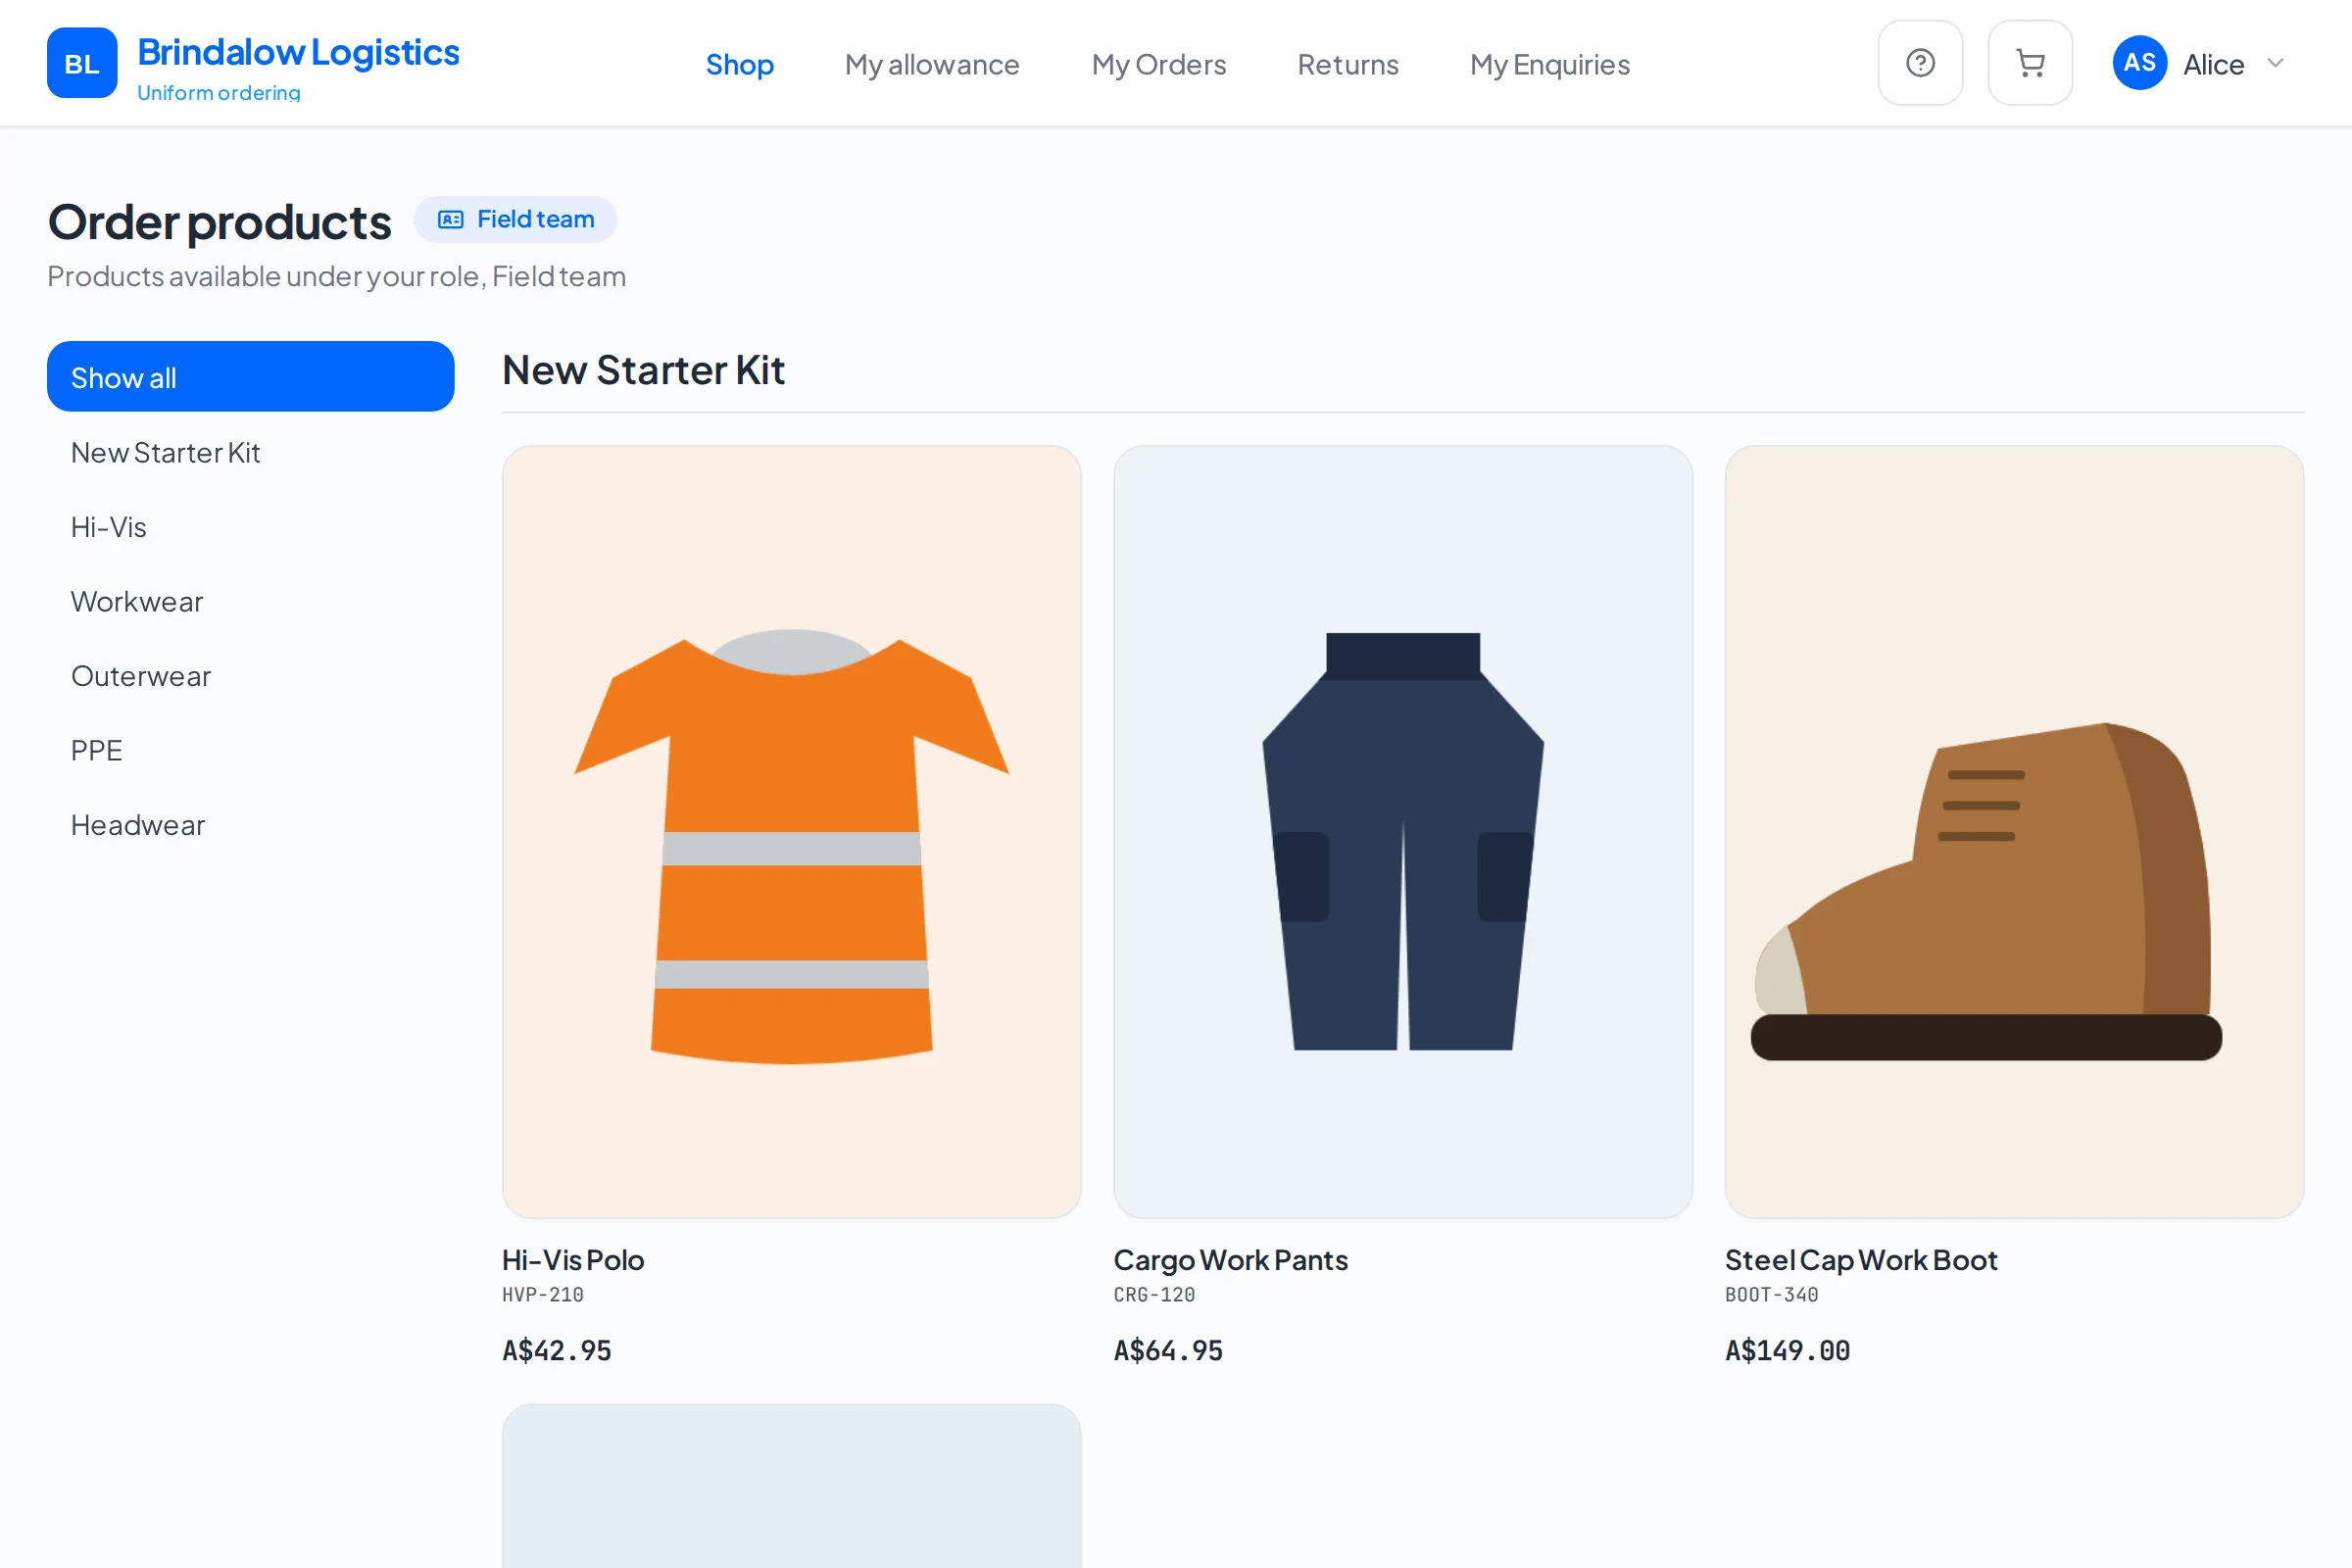Click the Field team role badge

tap(515, 219)
